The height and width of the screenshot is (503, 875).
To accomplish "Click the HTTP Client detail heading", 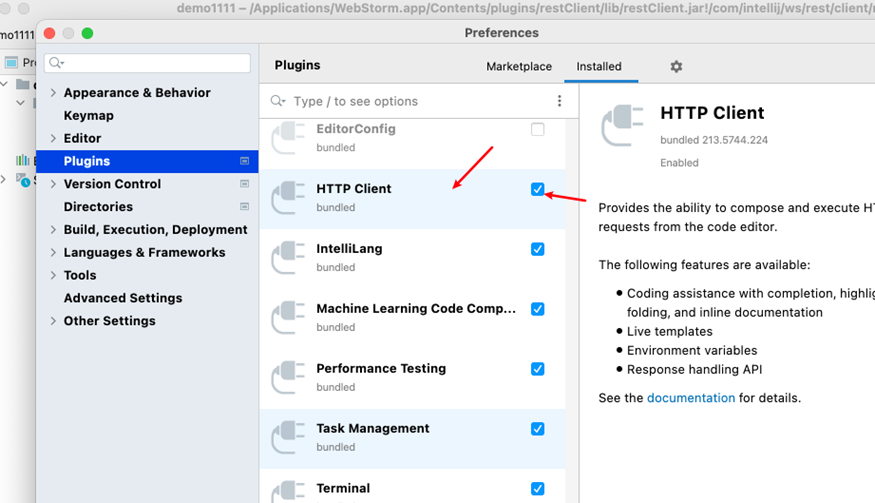I will 712,113.
